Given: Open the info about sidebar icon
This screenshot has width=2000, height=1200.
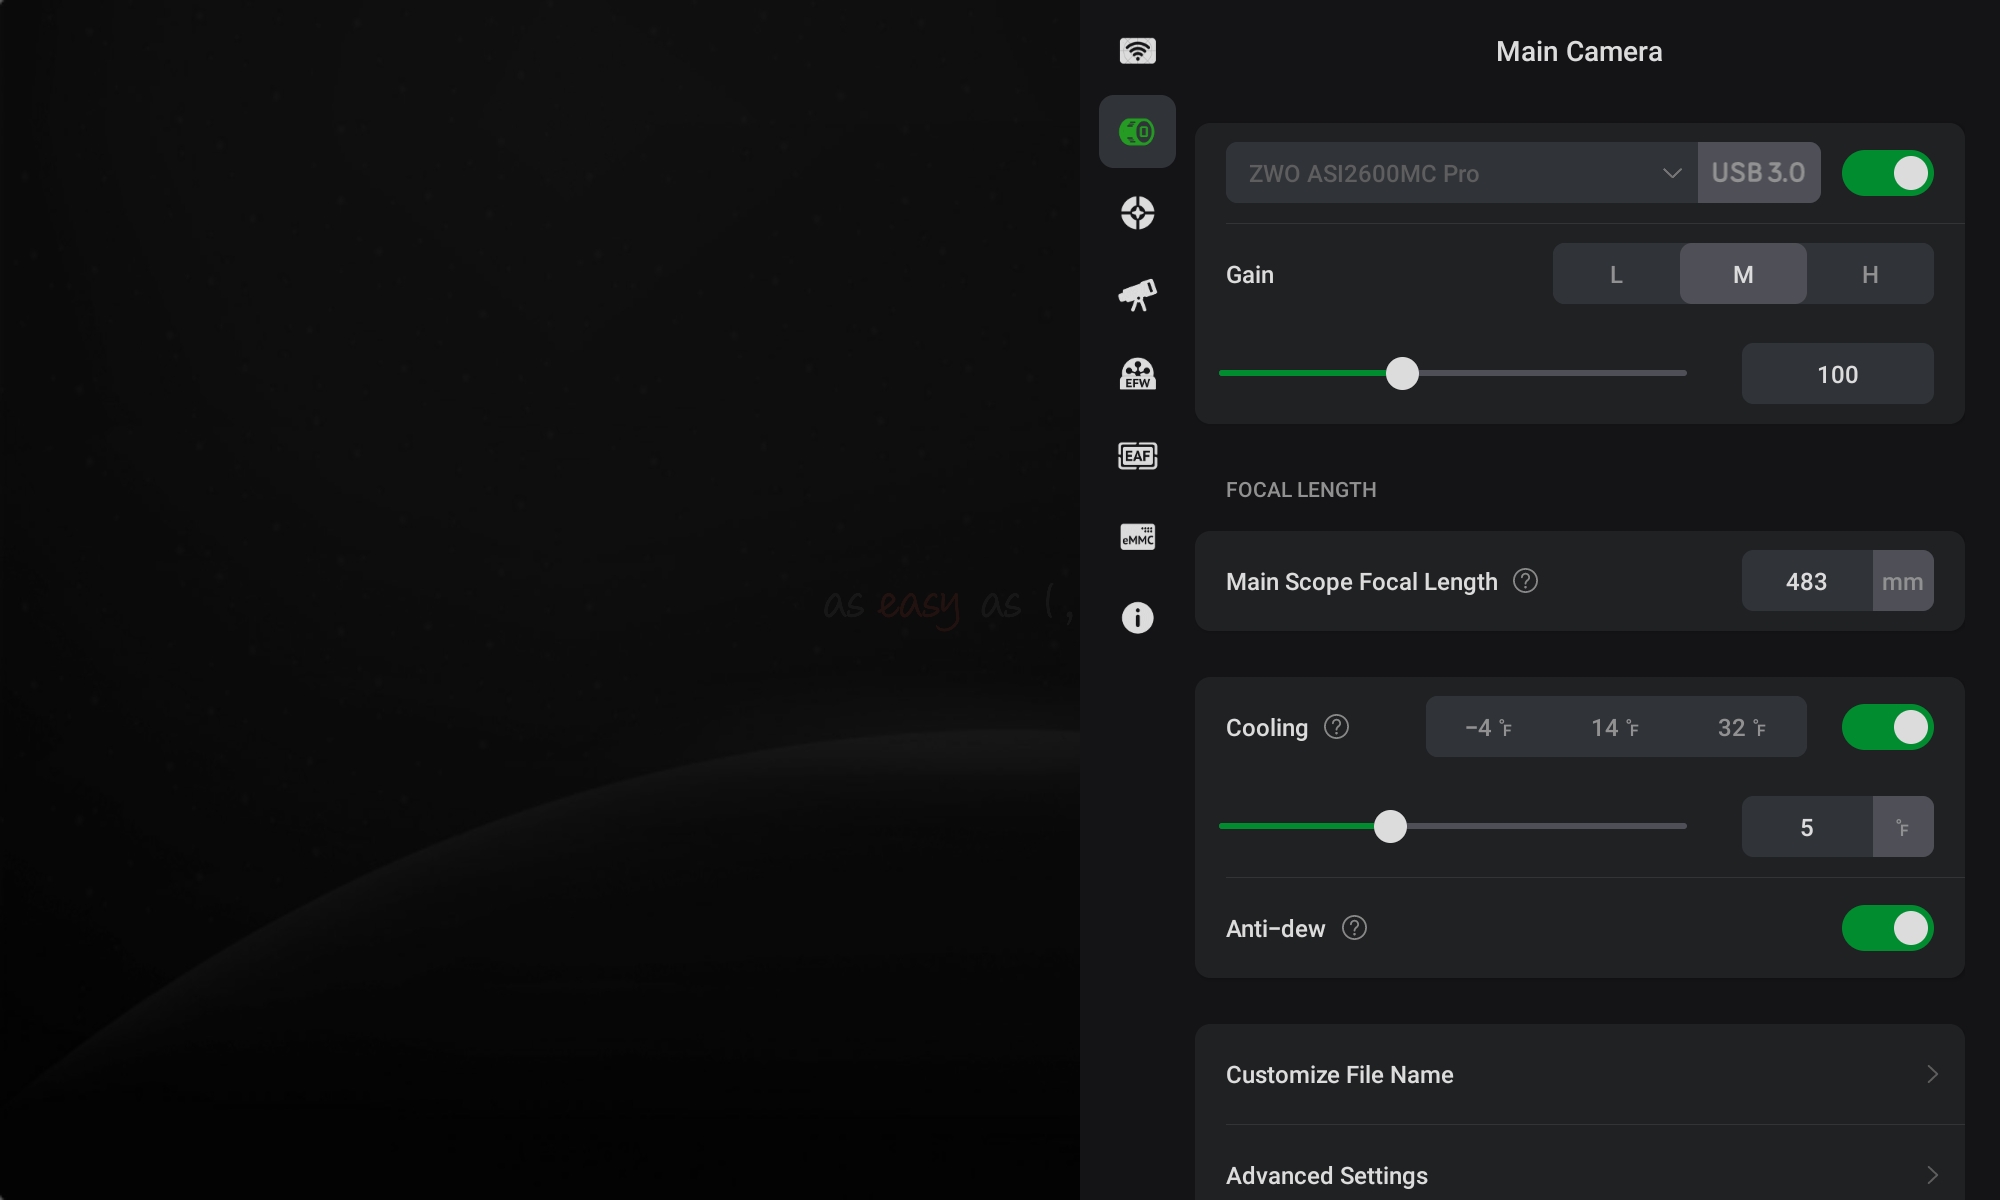Looking at the screenshot, I should [x=1137, y=618].
